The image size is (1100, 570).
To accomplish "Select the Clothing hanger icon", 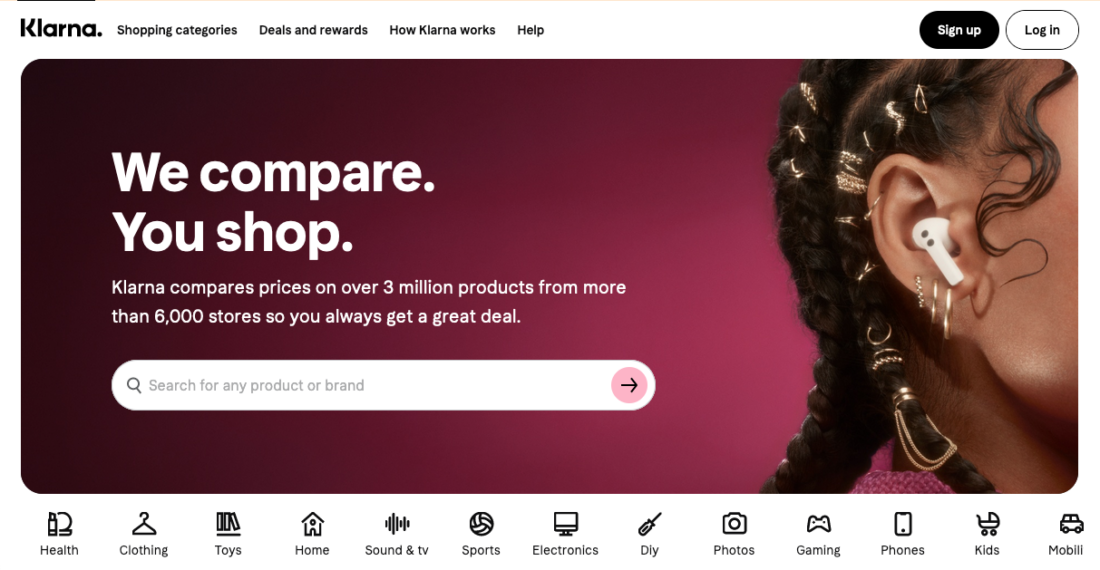I will coord(144,524).
